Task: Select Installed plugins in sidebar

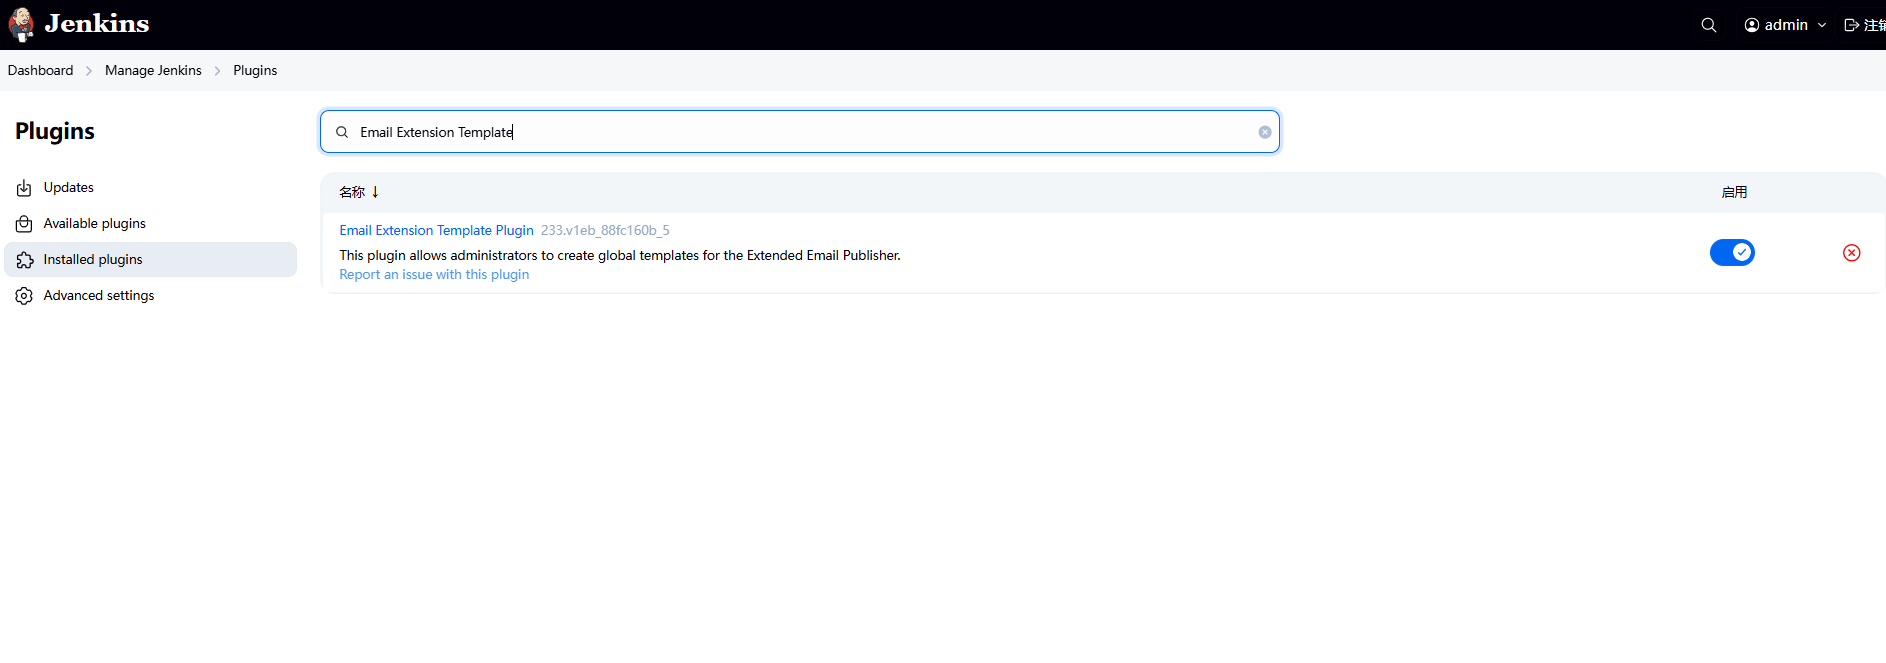Action: point(93,260)
